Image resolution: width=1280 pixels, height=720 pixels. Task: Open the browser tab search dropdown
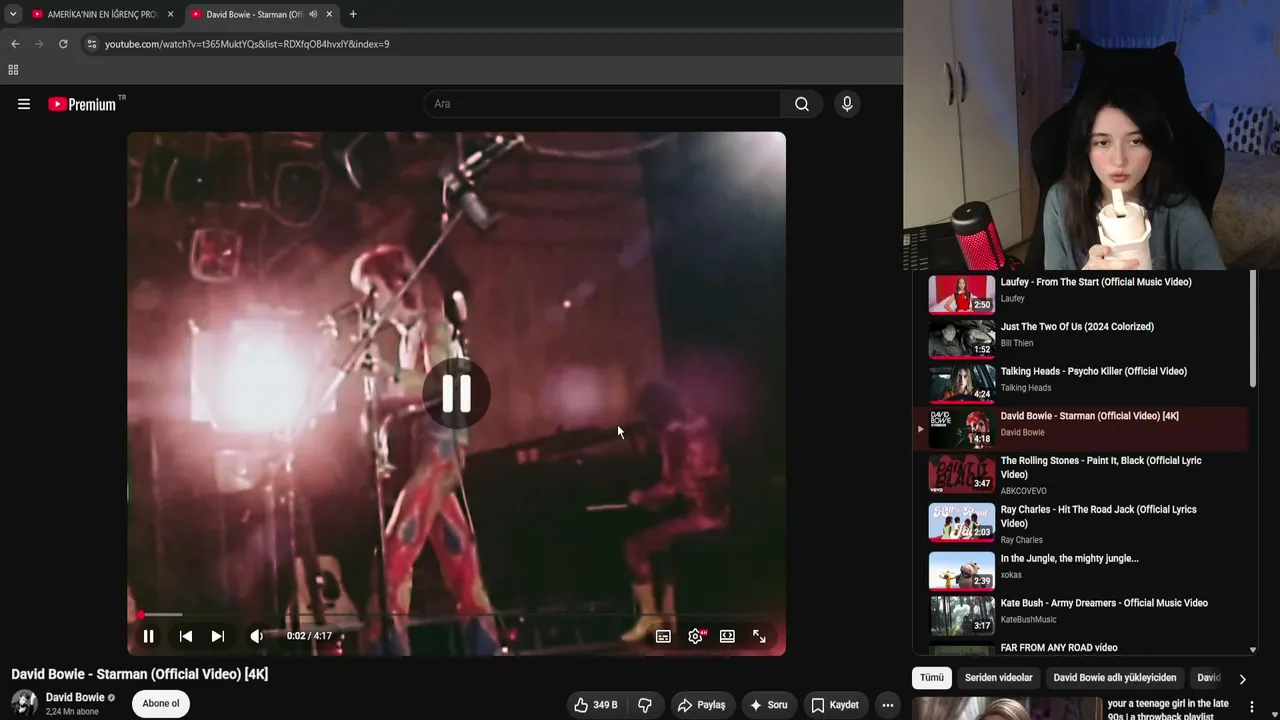click(13, 14)
